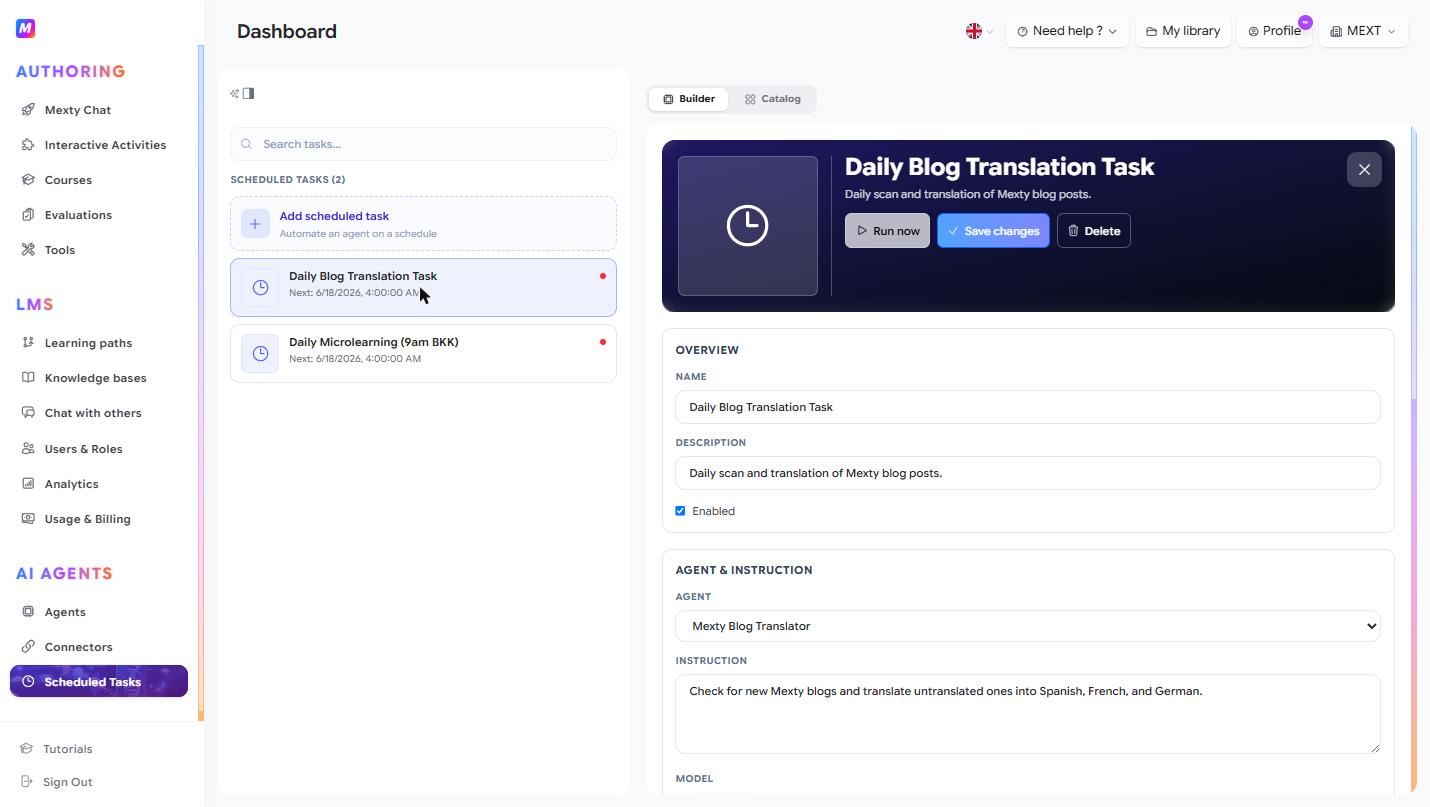Viewport: 1430px width, 807px height.
Task: Open the Agent dropdown Mexty Blog Translator
Action: [1028, 626]
